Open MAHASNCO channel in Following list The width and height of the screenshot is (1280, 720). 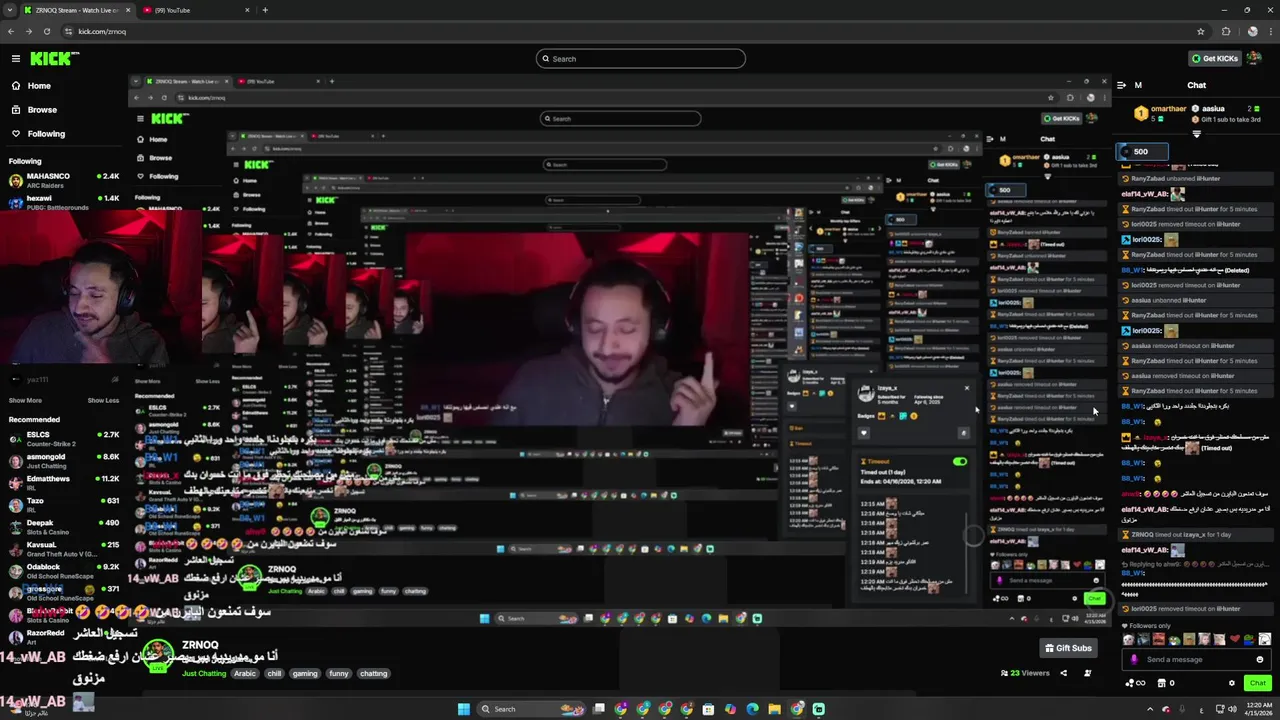pos(64,180)
